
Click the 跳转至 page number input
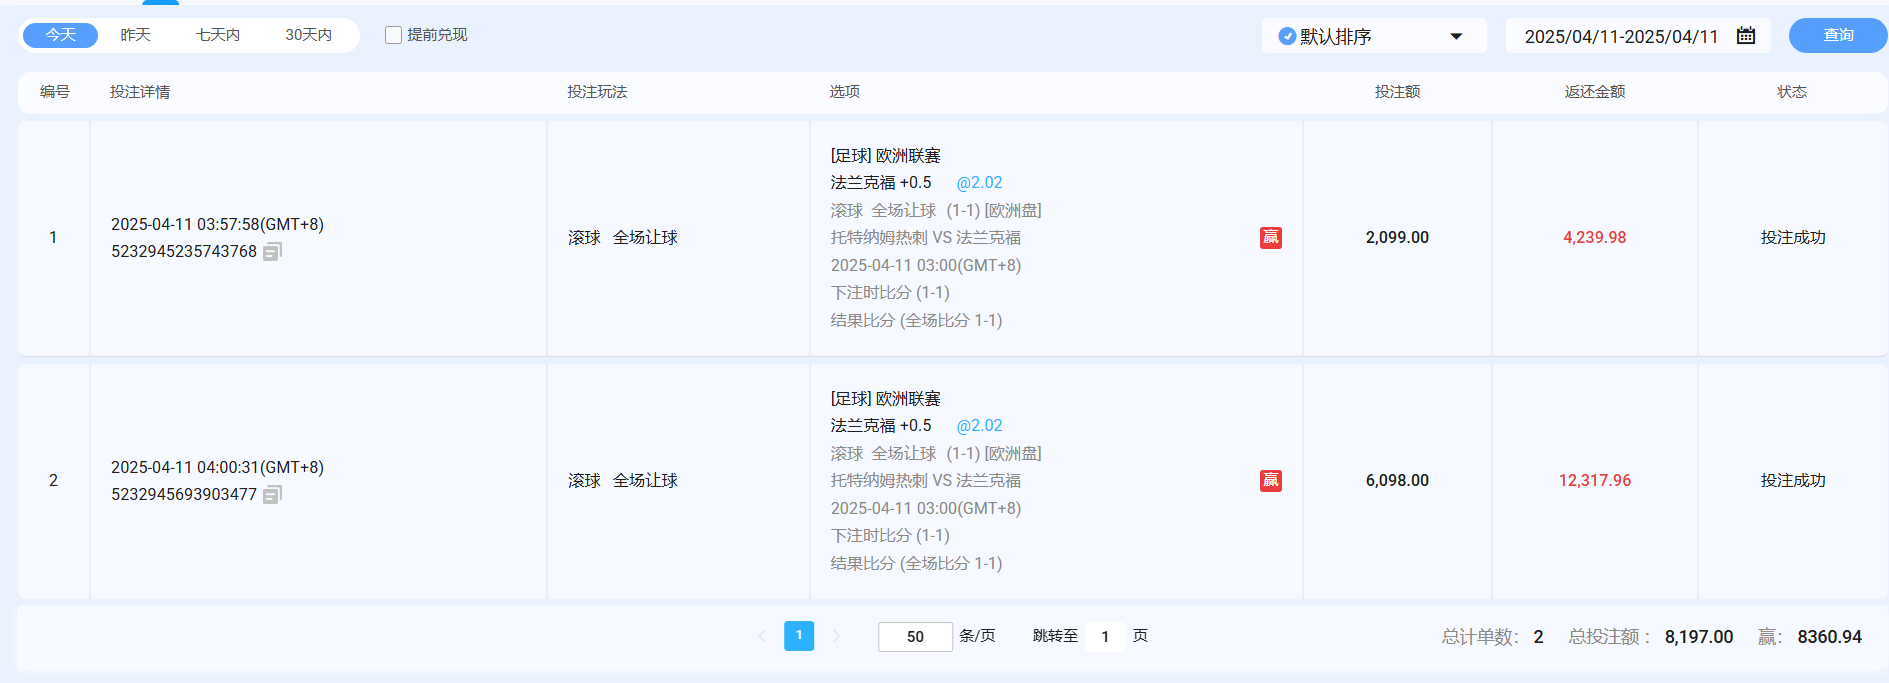(1105, 636)
